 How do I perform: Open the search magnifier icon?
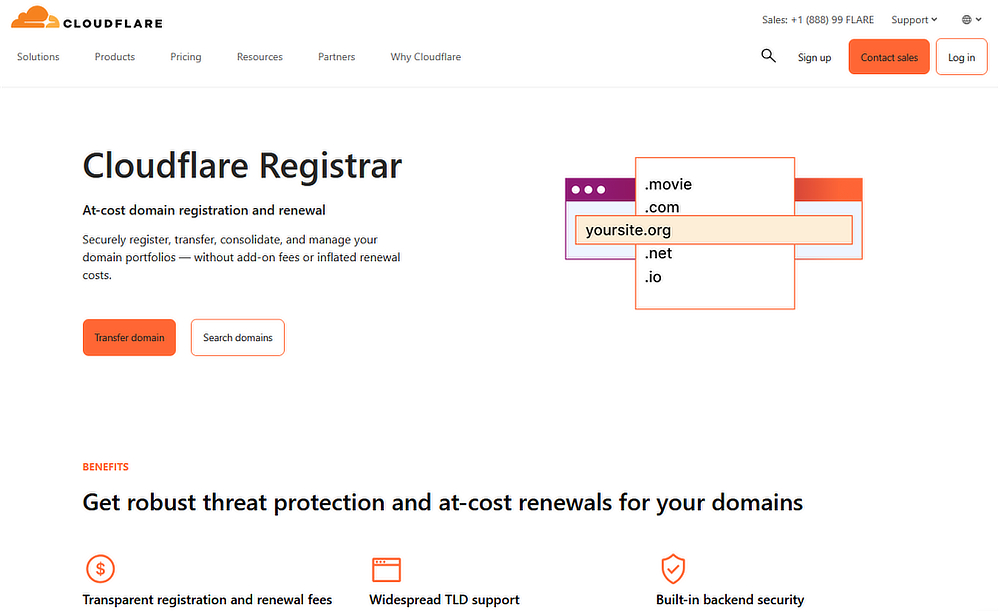click(768, 56)
